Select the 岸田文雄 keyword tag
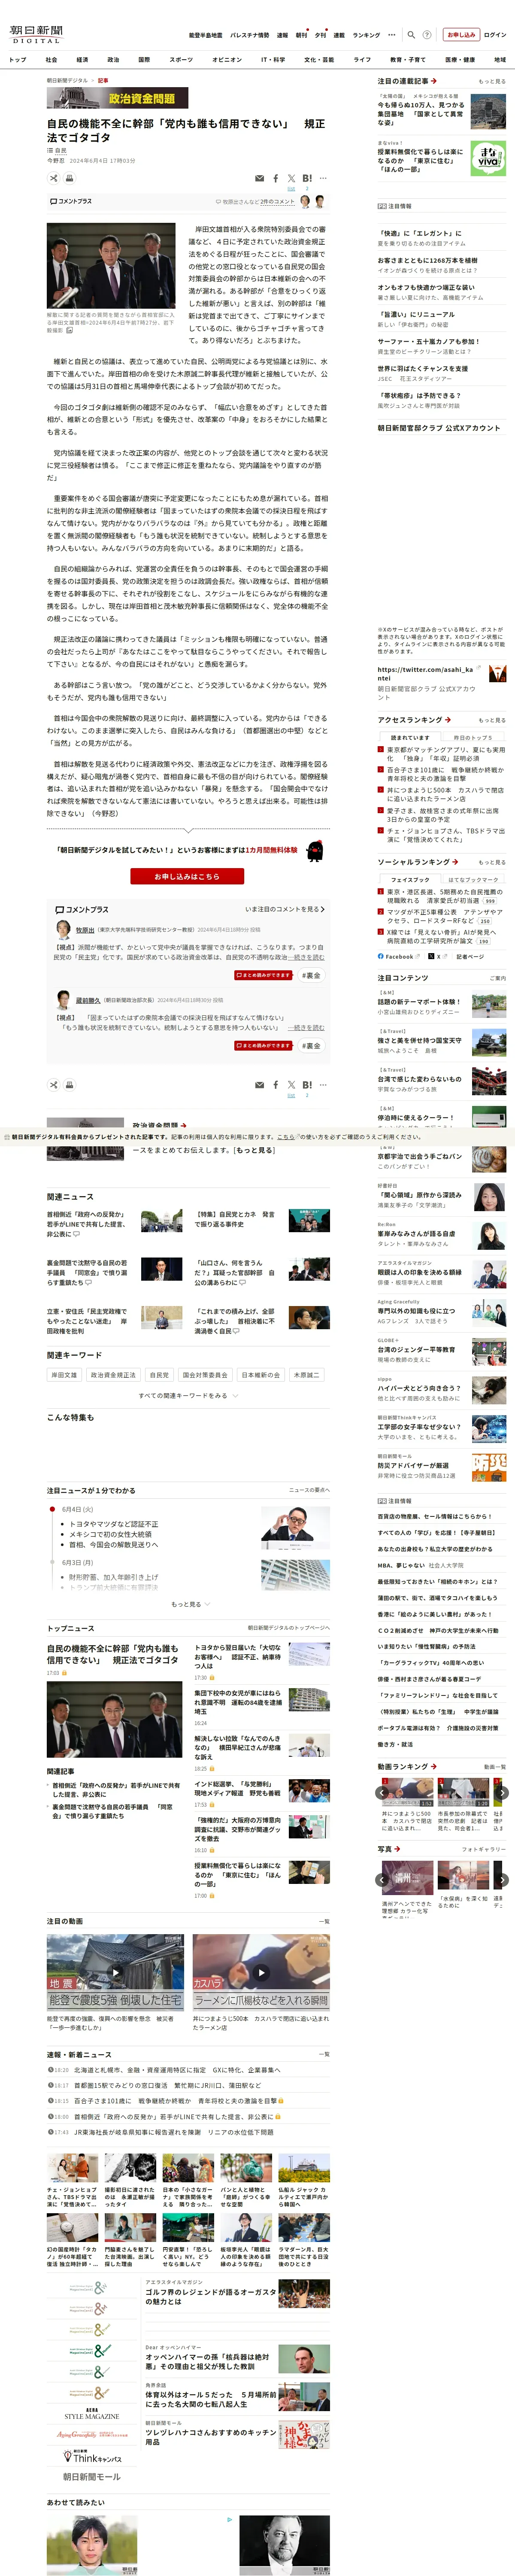Image resolution: width=515 pixels, height=2576 pixels. [x=64, y=1375]
